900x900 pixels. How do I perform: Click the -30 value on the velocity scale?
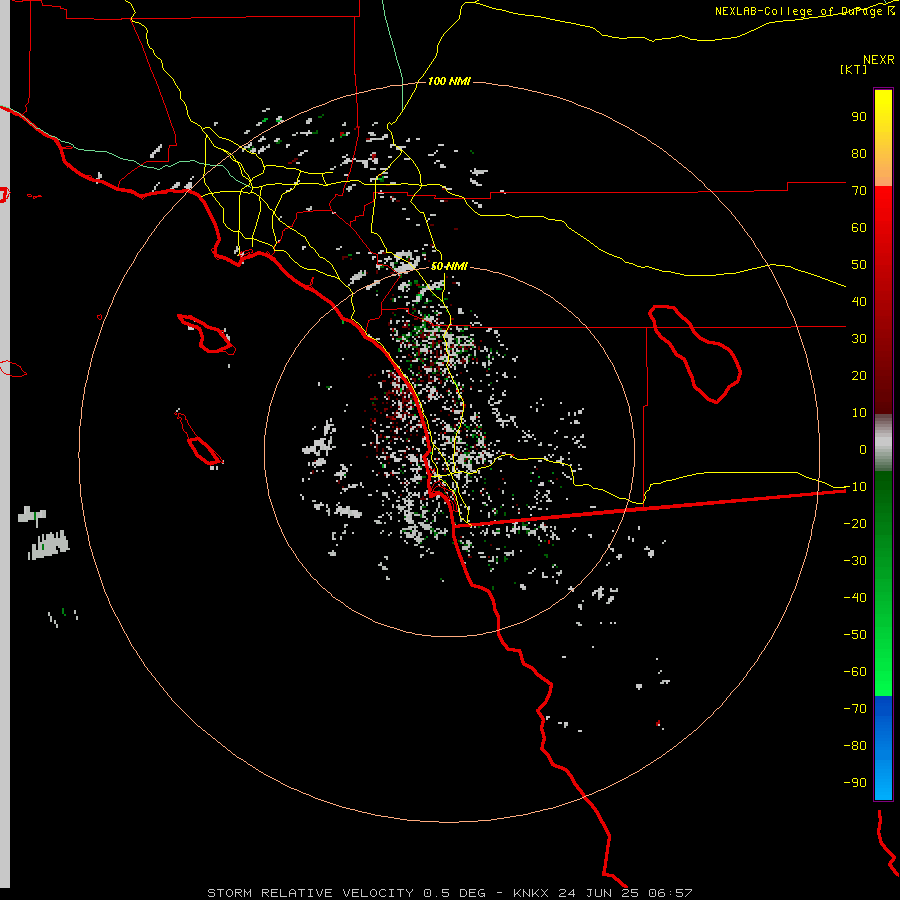coord(855,561)
